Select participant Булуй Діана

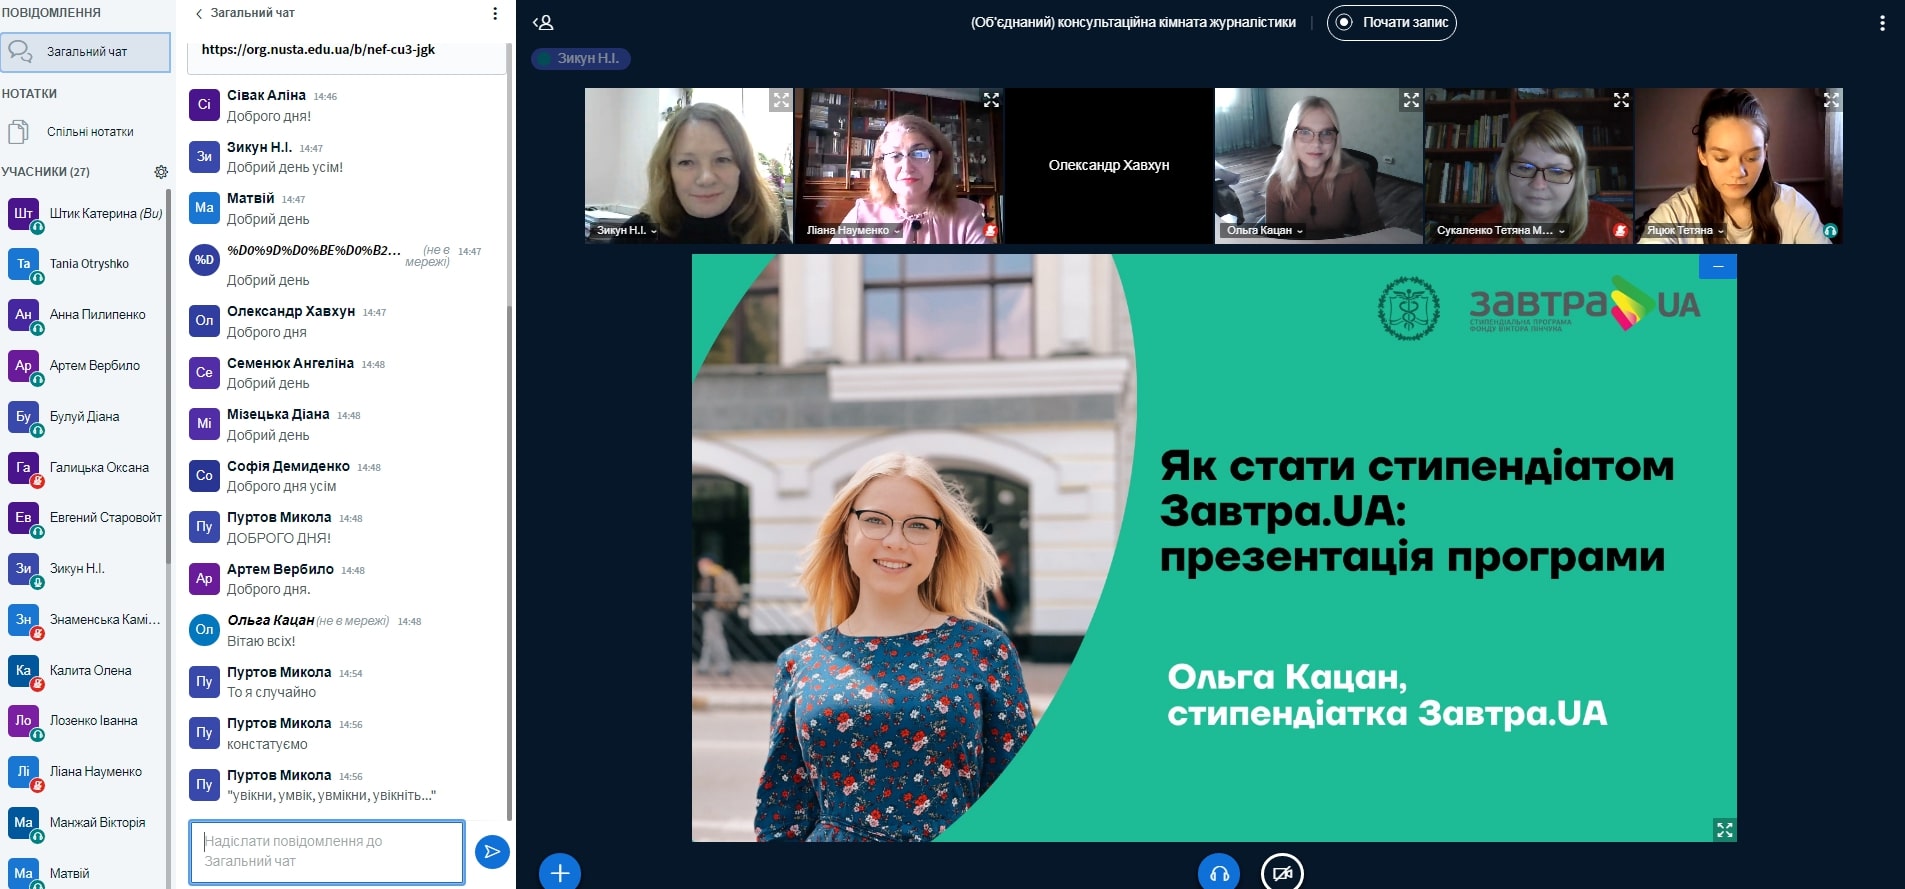[85, 416]
